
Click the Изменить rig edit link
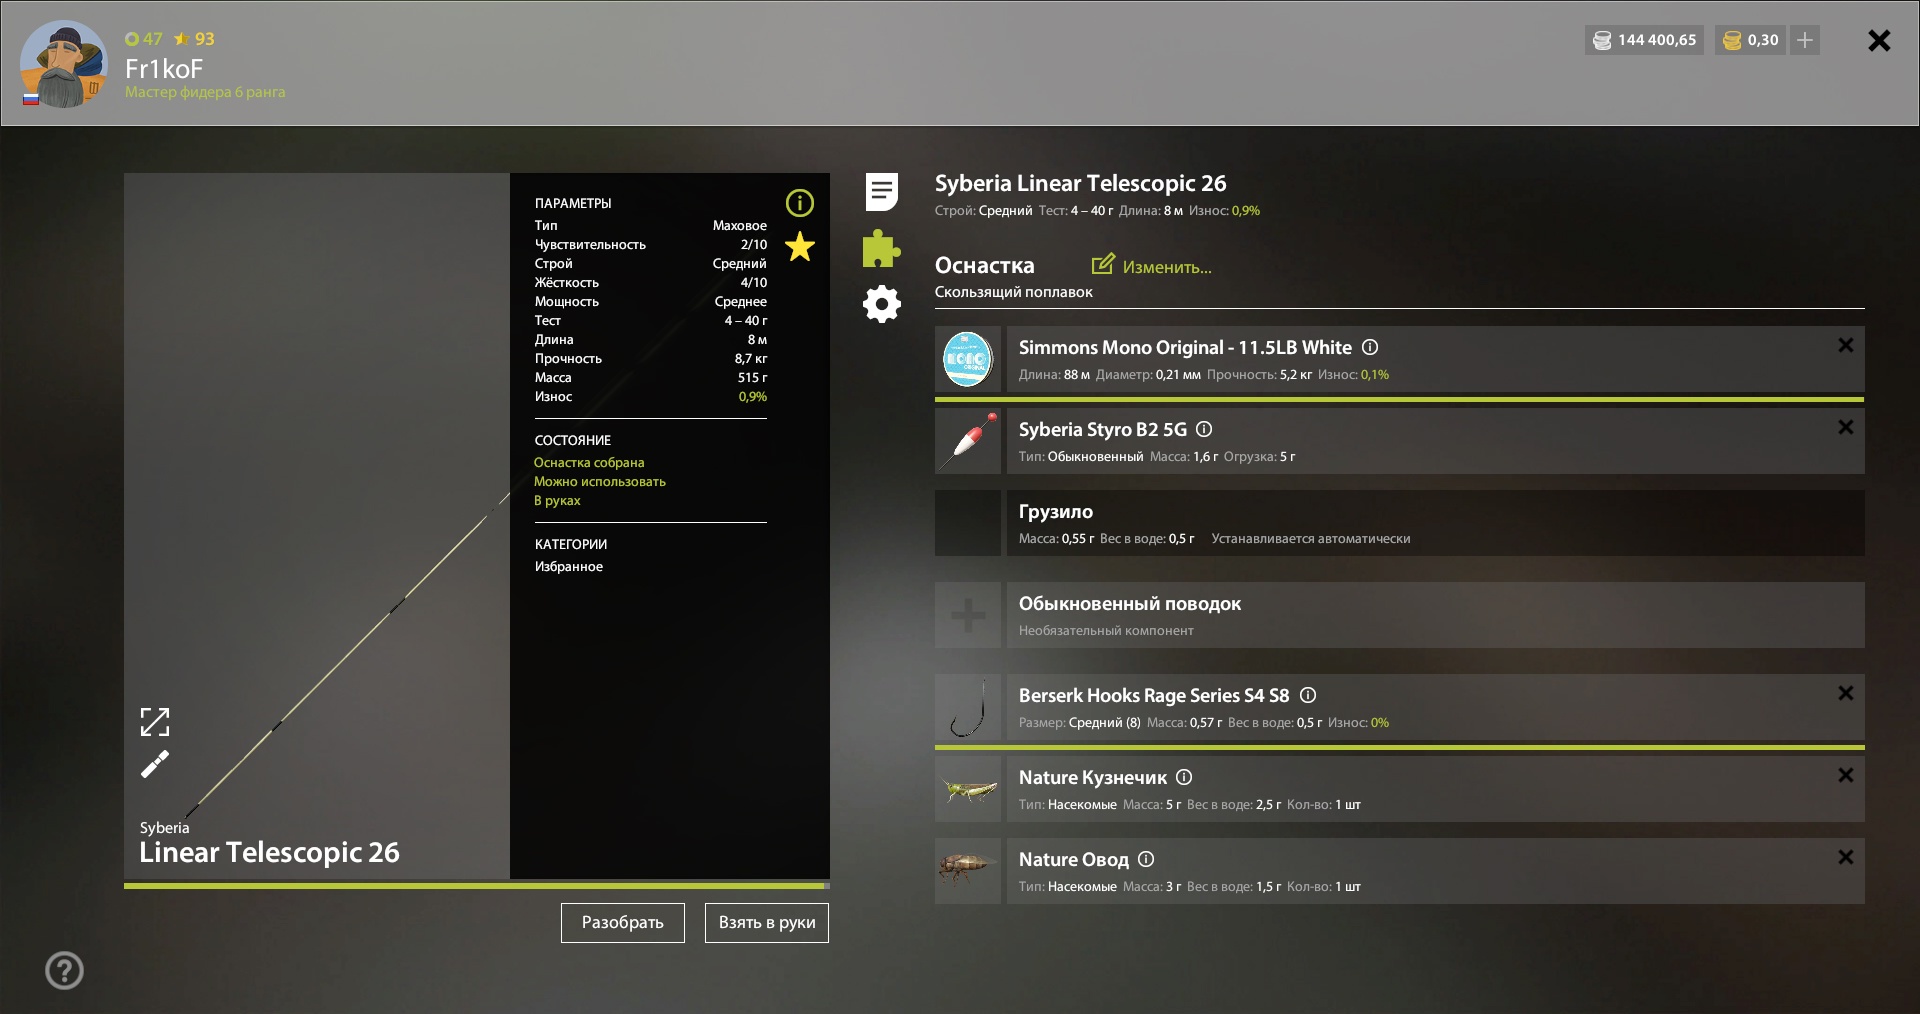tap(1152, 266)
